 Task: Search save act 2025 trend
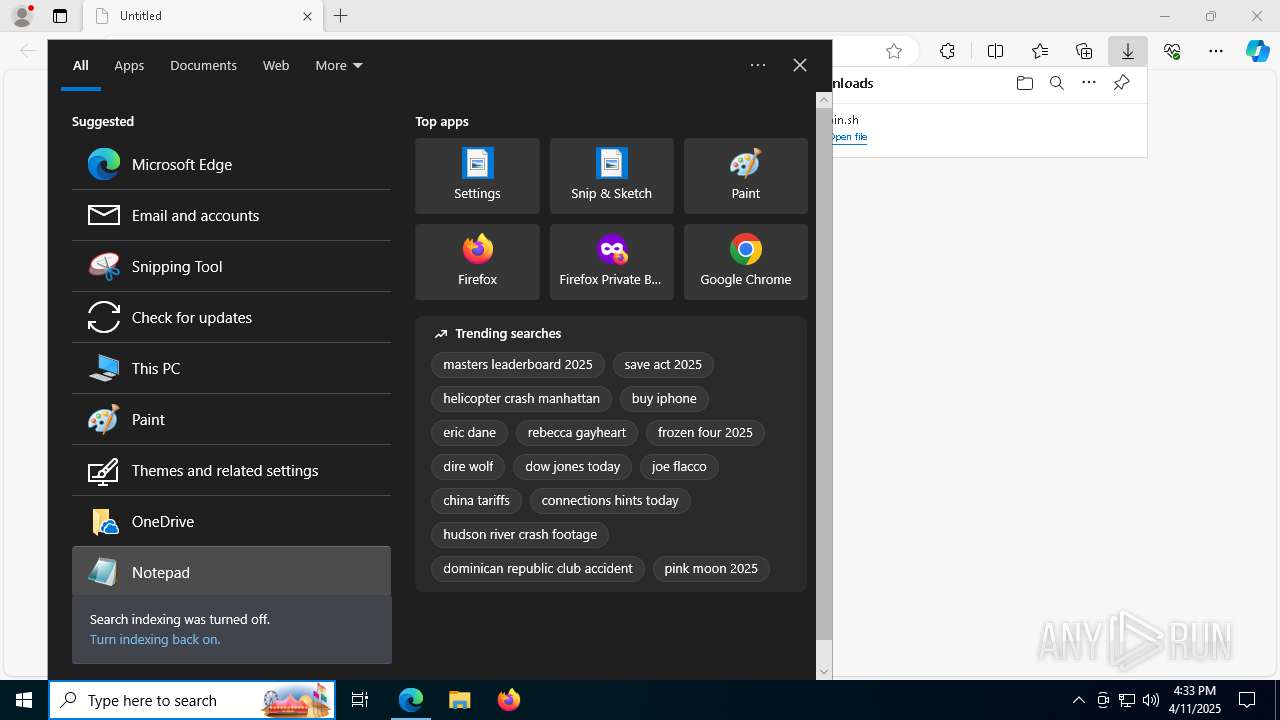click(663, 365)
